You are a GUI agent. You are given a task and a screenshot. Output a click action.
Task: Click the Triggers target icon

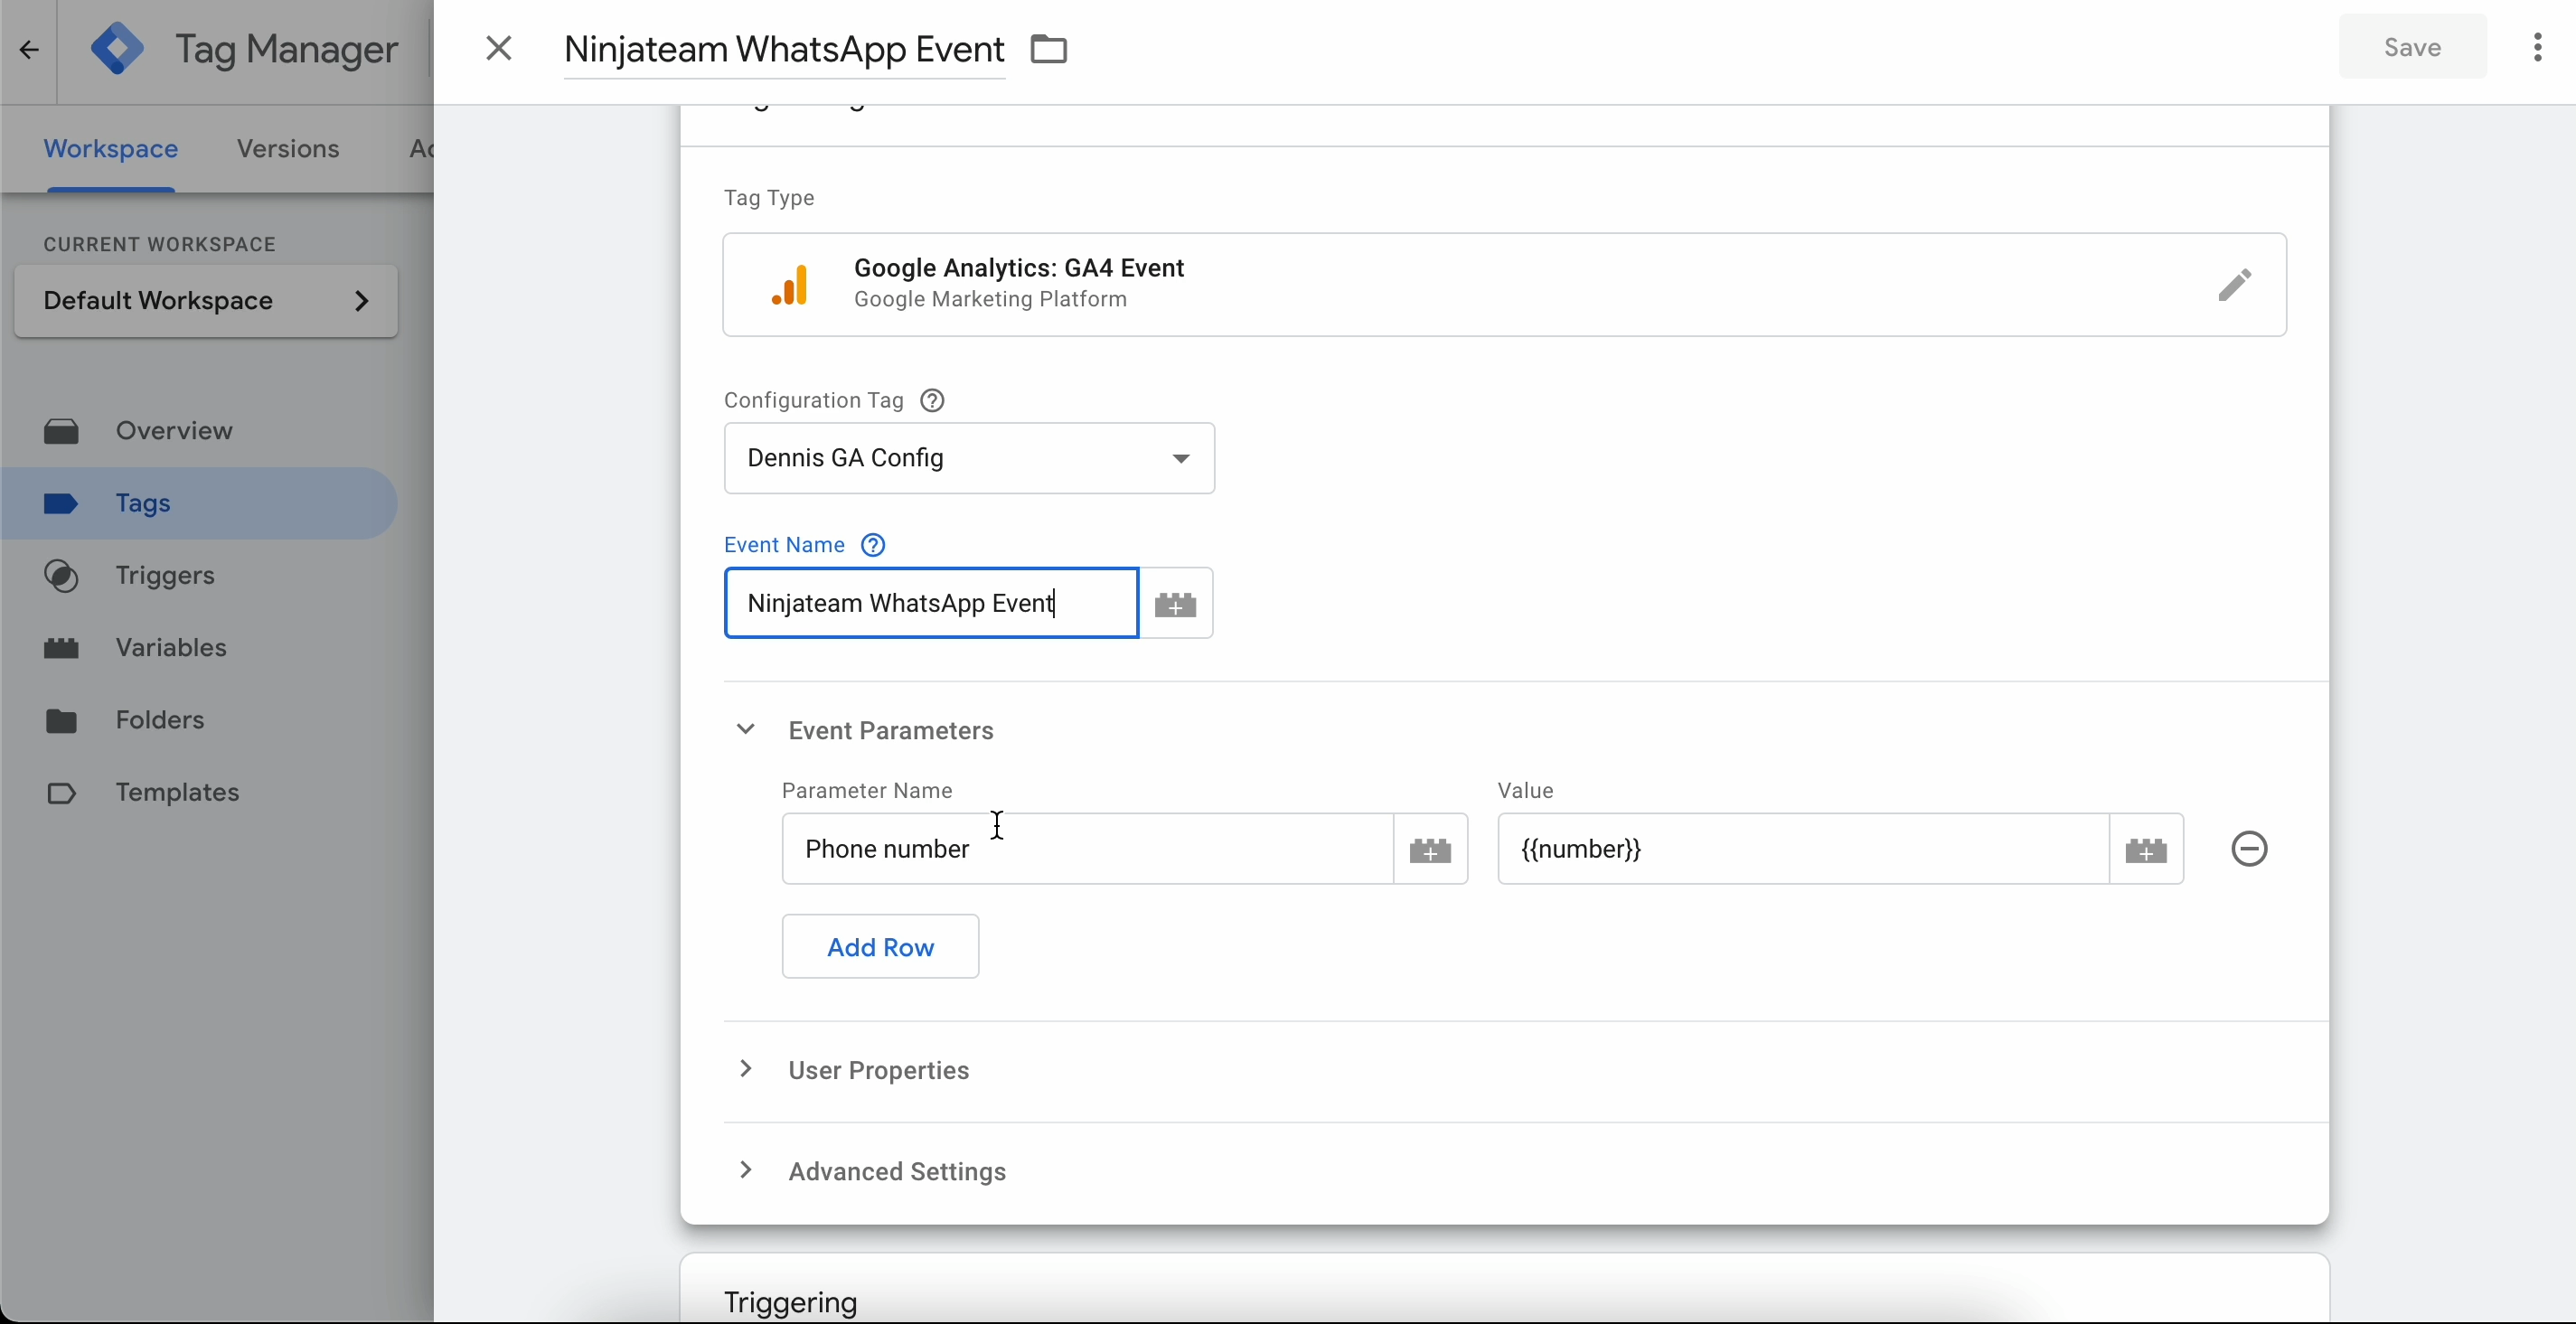tap(61, 576)
